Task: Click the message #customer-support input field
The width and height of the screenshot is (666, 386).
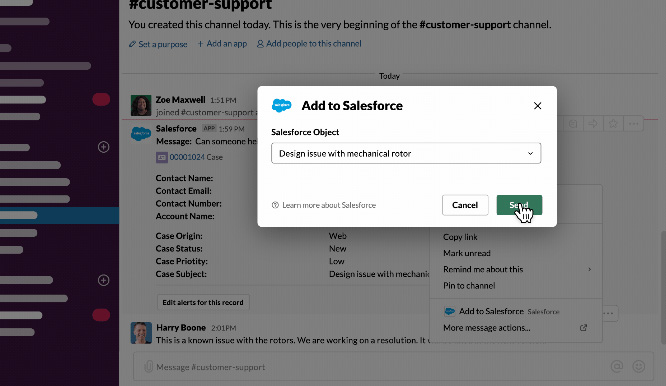Action: click(393, 367)
